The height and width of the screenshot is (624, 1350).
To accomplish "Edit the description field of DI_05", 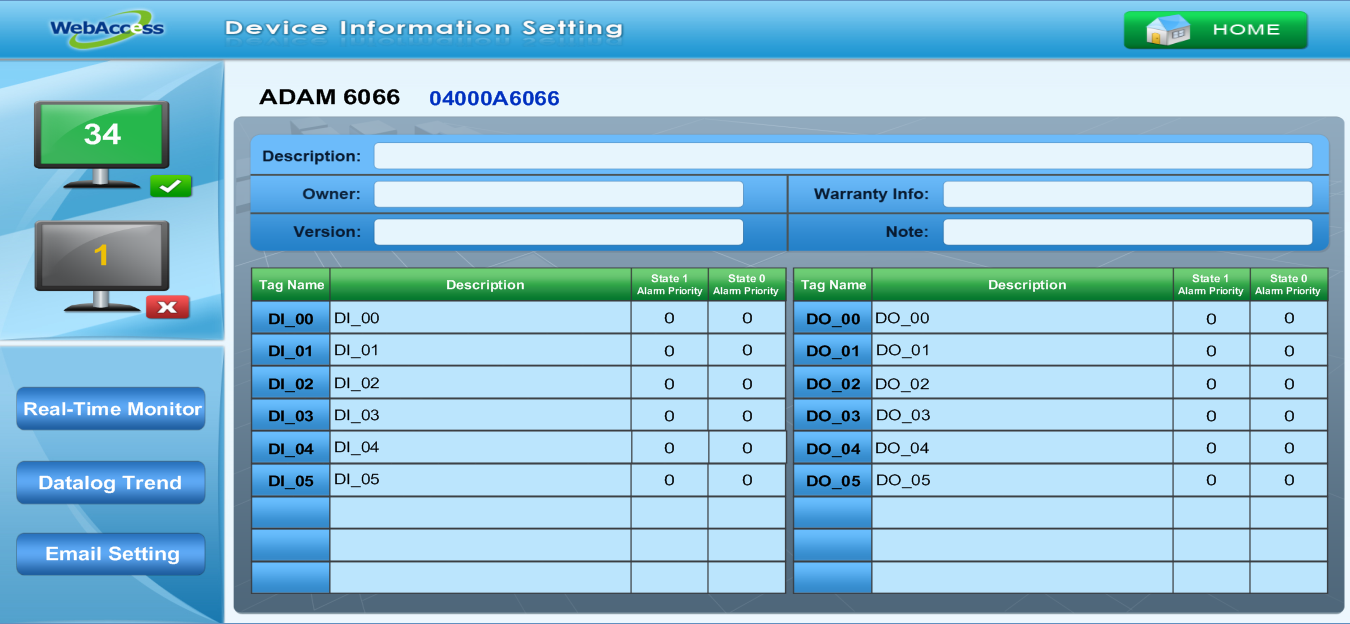I will [481, 481].
